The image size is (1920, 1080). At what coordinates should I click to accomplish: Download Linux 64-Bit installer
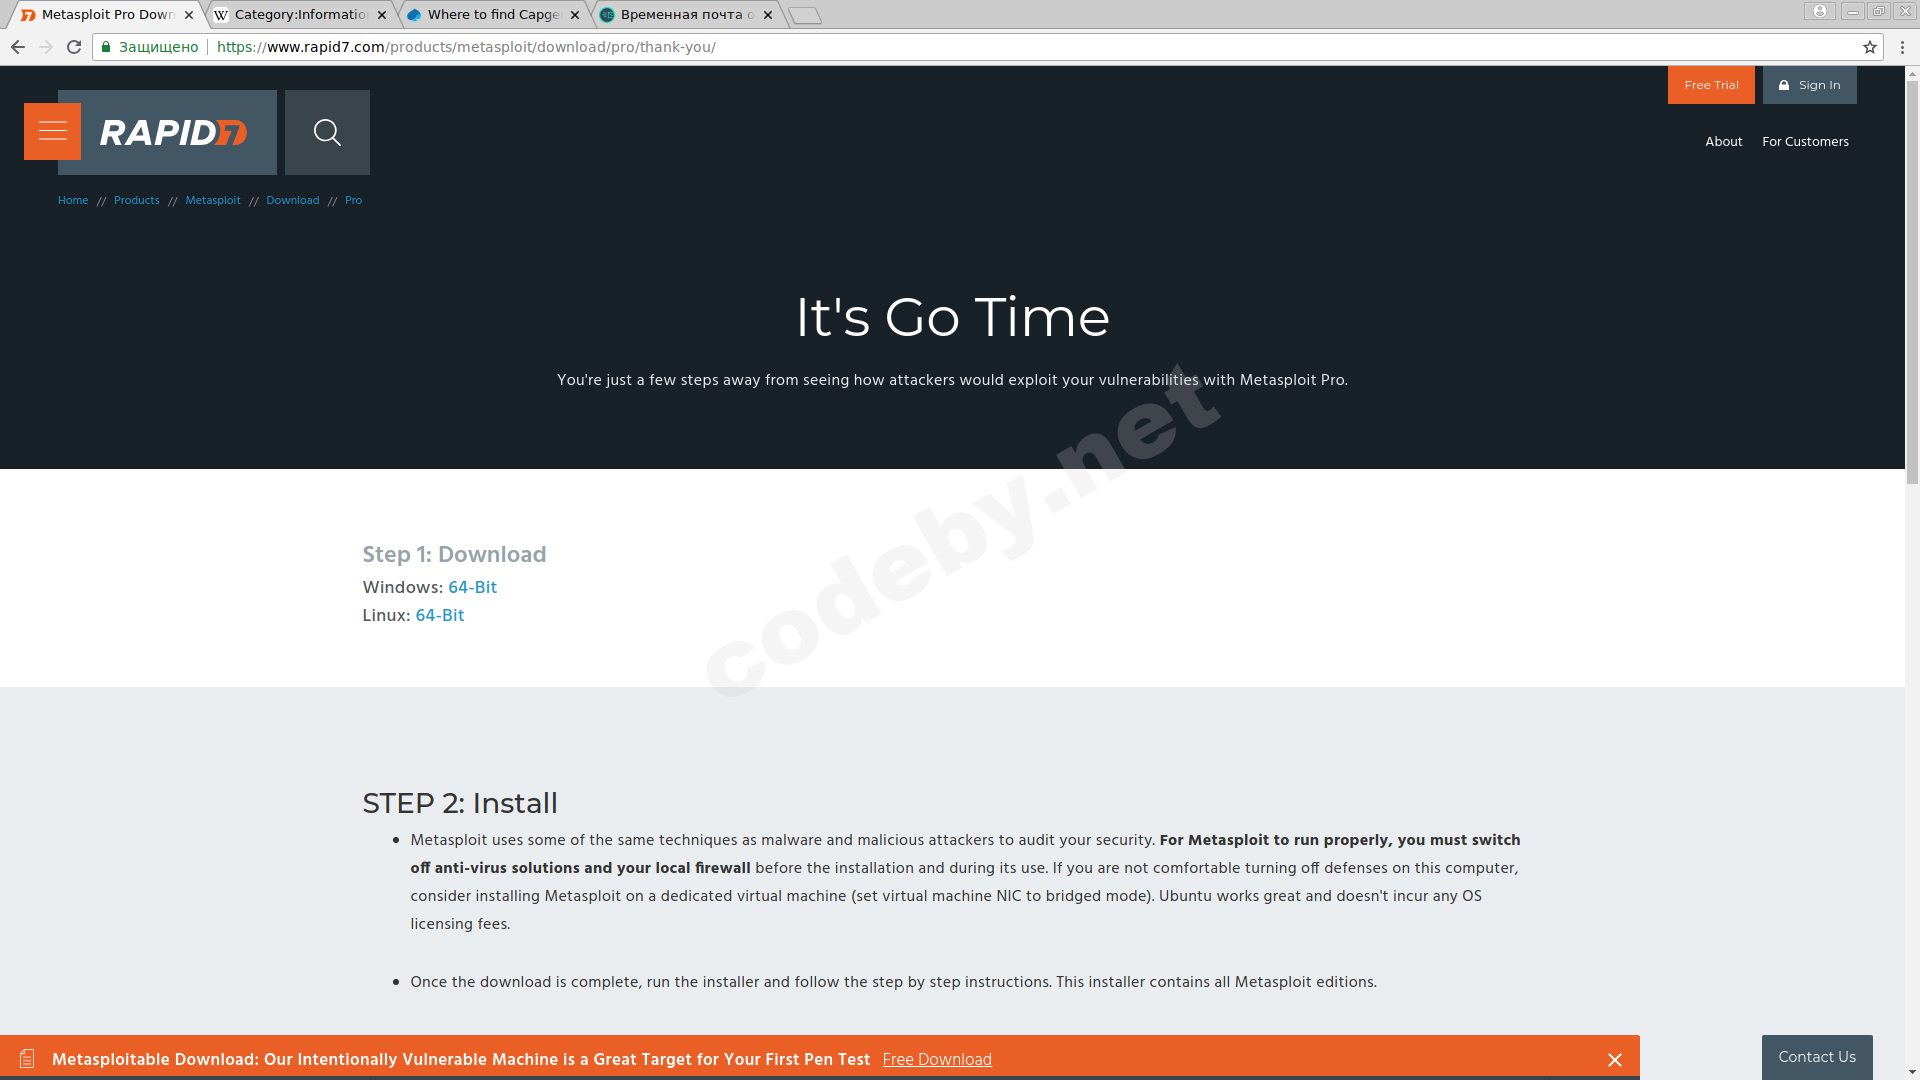click(x=439, y=616)
